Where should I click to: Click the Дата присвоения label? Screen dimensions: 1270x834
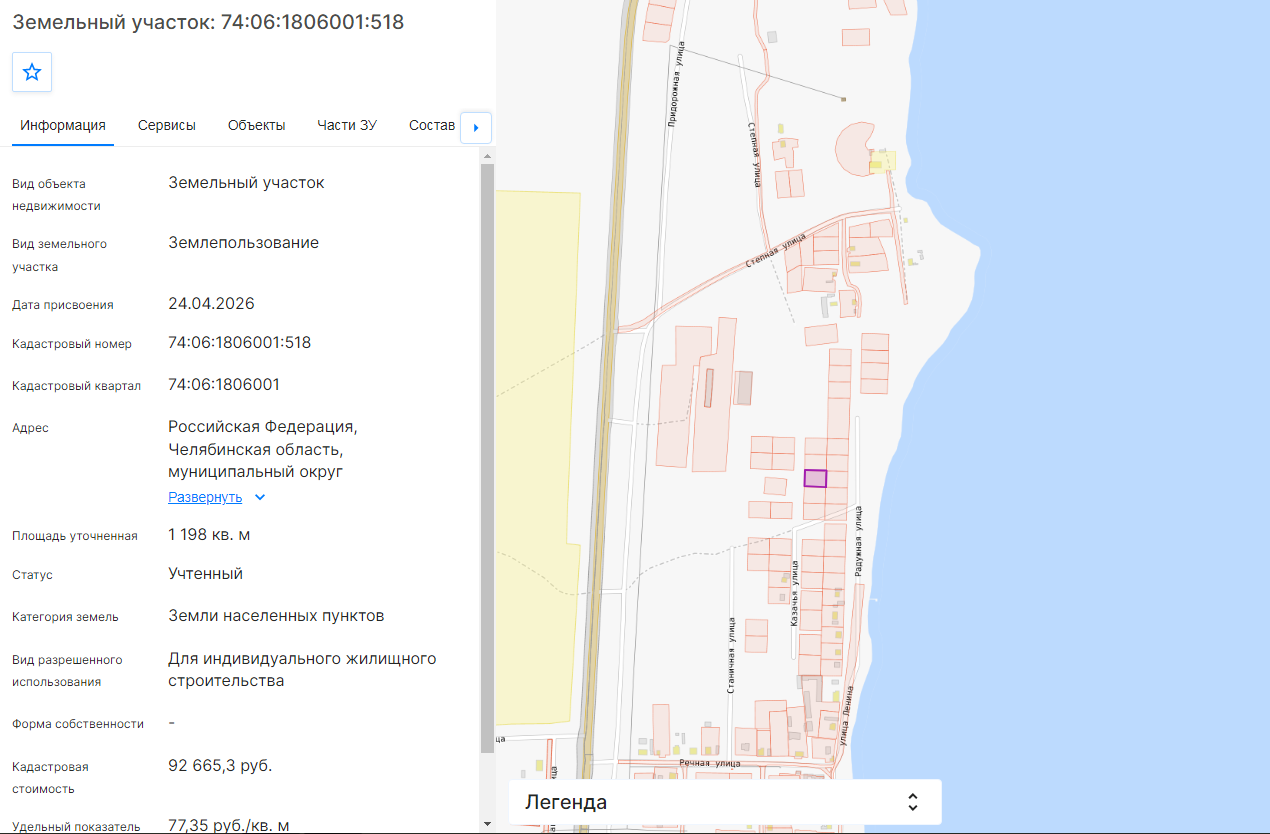tap(63, 305)
